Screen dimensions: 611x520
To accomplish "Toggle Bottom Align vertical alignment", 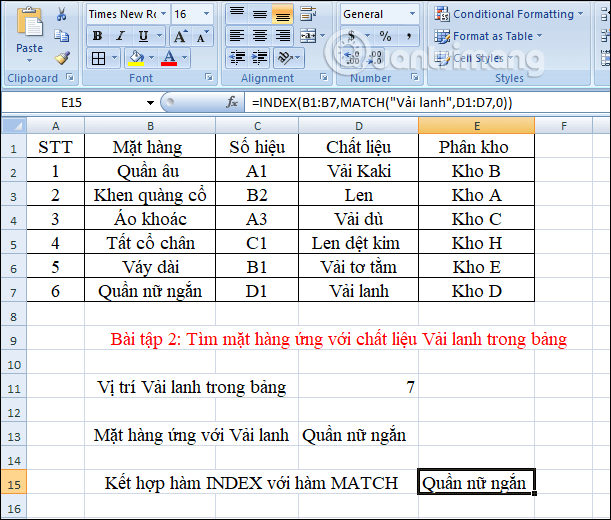I will pyautogui.click(x=283, y=14).
